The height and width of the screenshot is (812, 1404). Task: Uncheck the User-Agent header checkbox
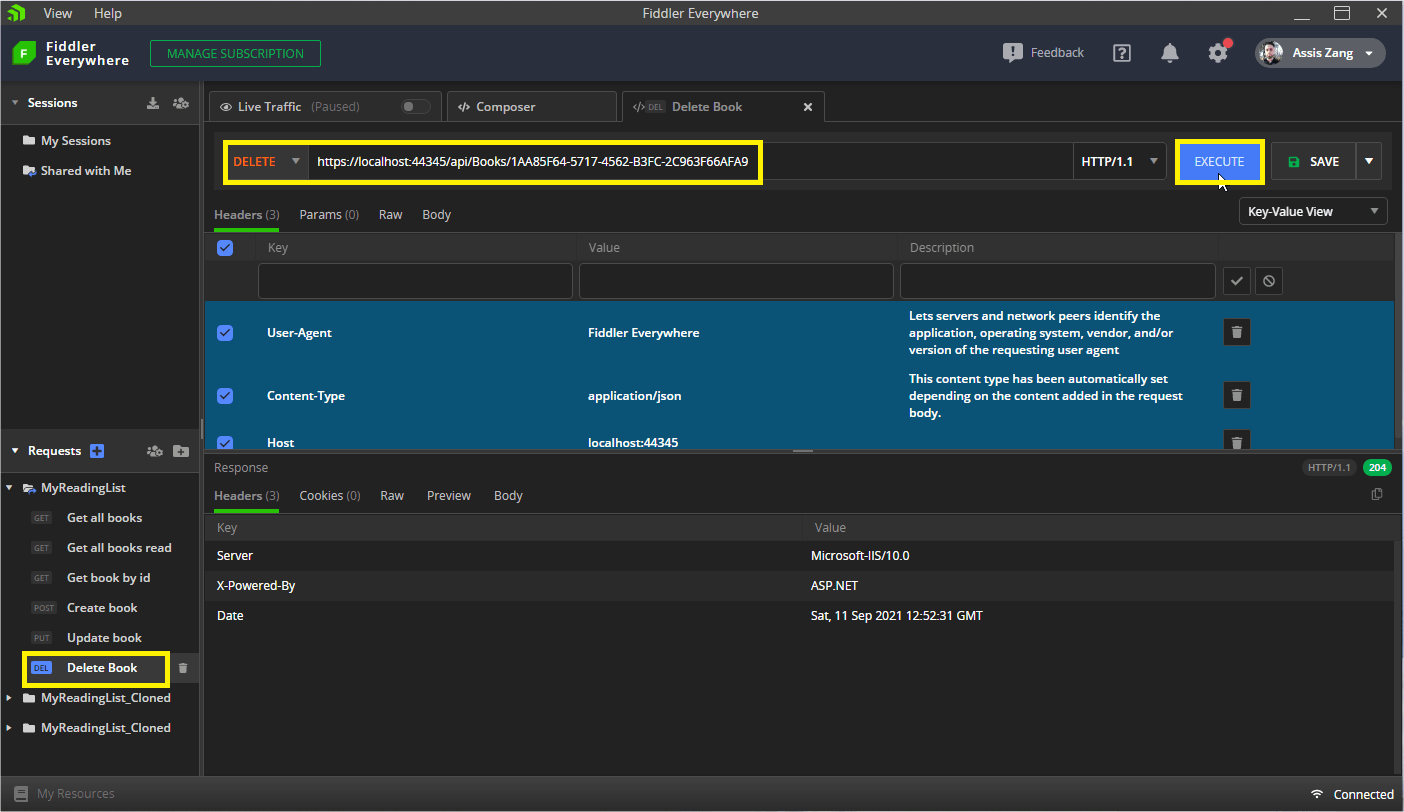[225, 333]
